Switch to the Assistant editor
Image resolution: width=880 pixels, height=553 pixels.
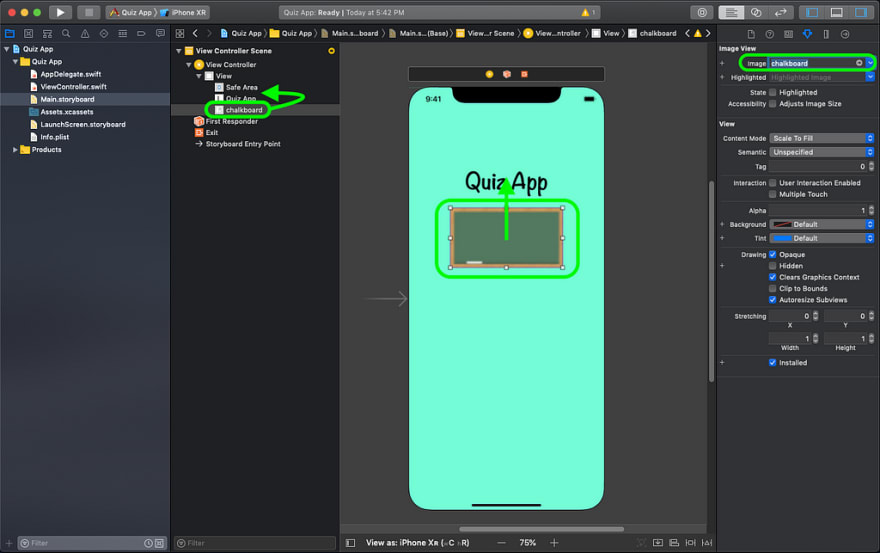[x=756, y=12]
